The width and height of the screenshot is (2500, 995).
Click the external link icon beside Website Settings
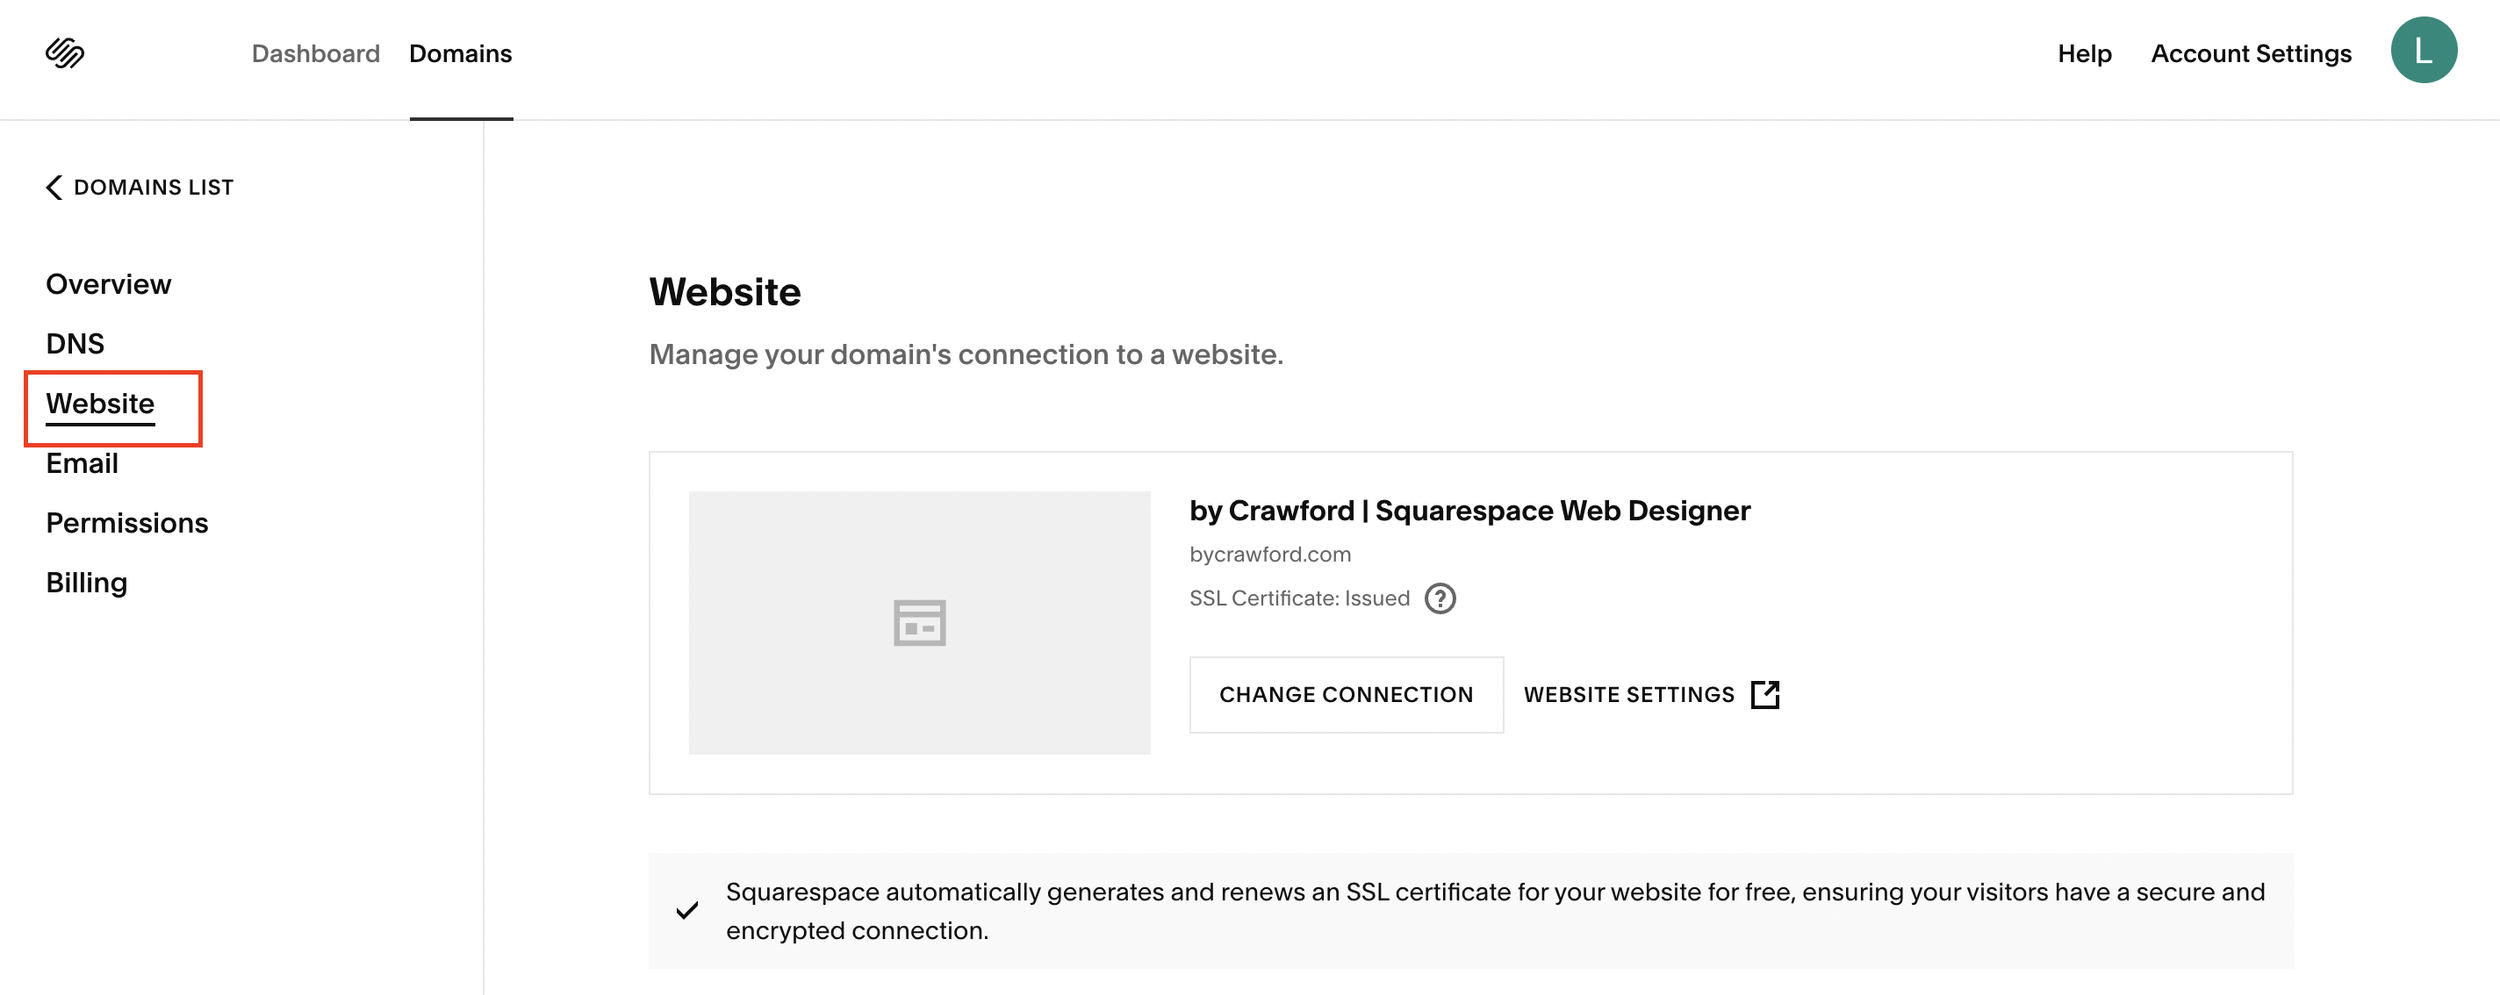pos(1766,693)
